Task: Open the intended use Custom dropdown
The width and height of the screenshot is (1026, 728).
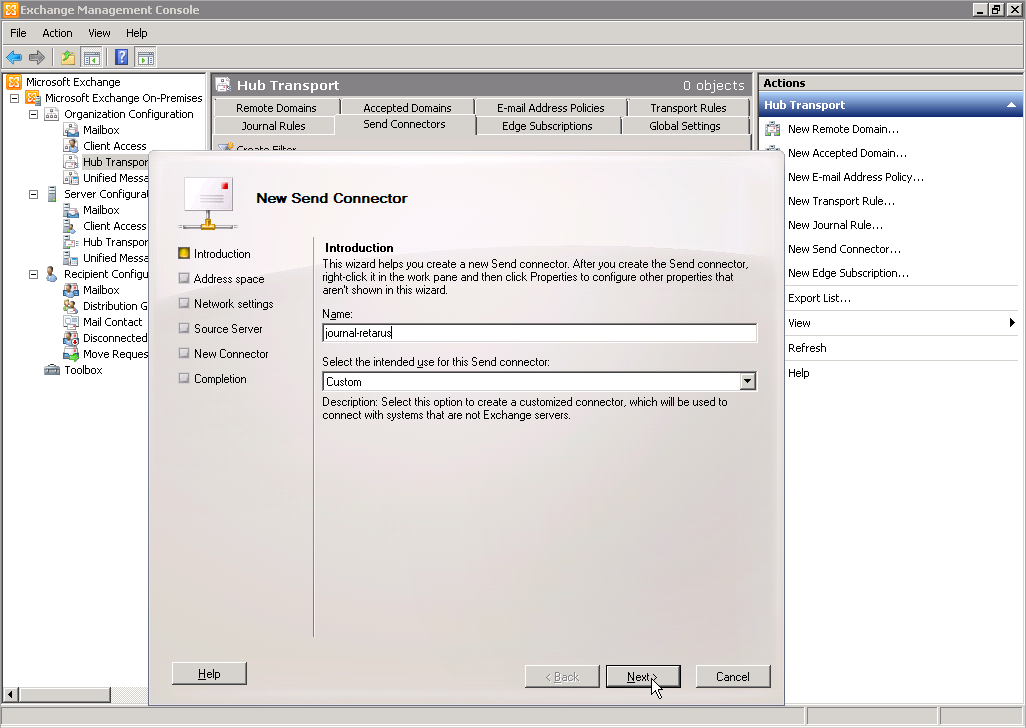Action: (747, 382)
